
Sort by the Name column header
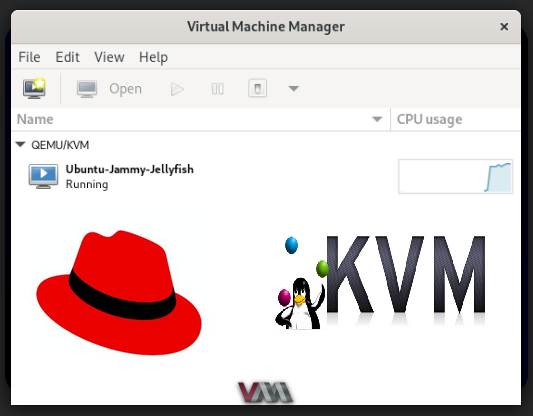point(201,119)
